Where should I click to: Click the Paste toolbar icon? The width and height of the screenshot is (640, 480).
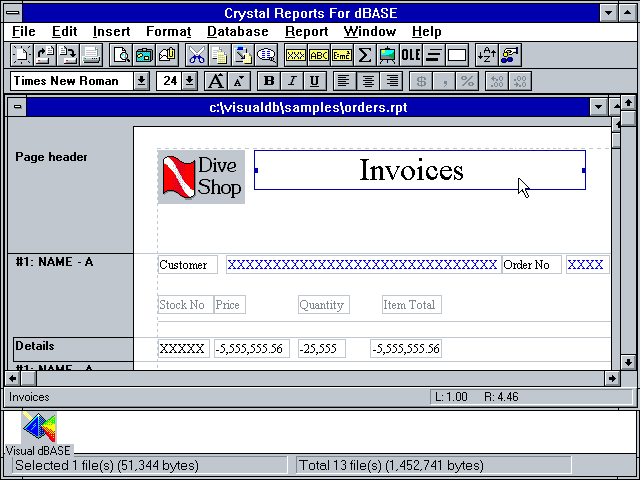[243, 55]
